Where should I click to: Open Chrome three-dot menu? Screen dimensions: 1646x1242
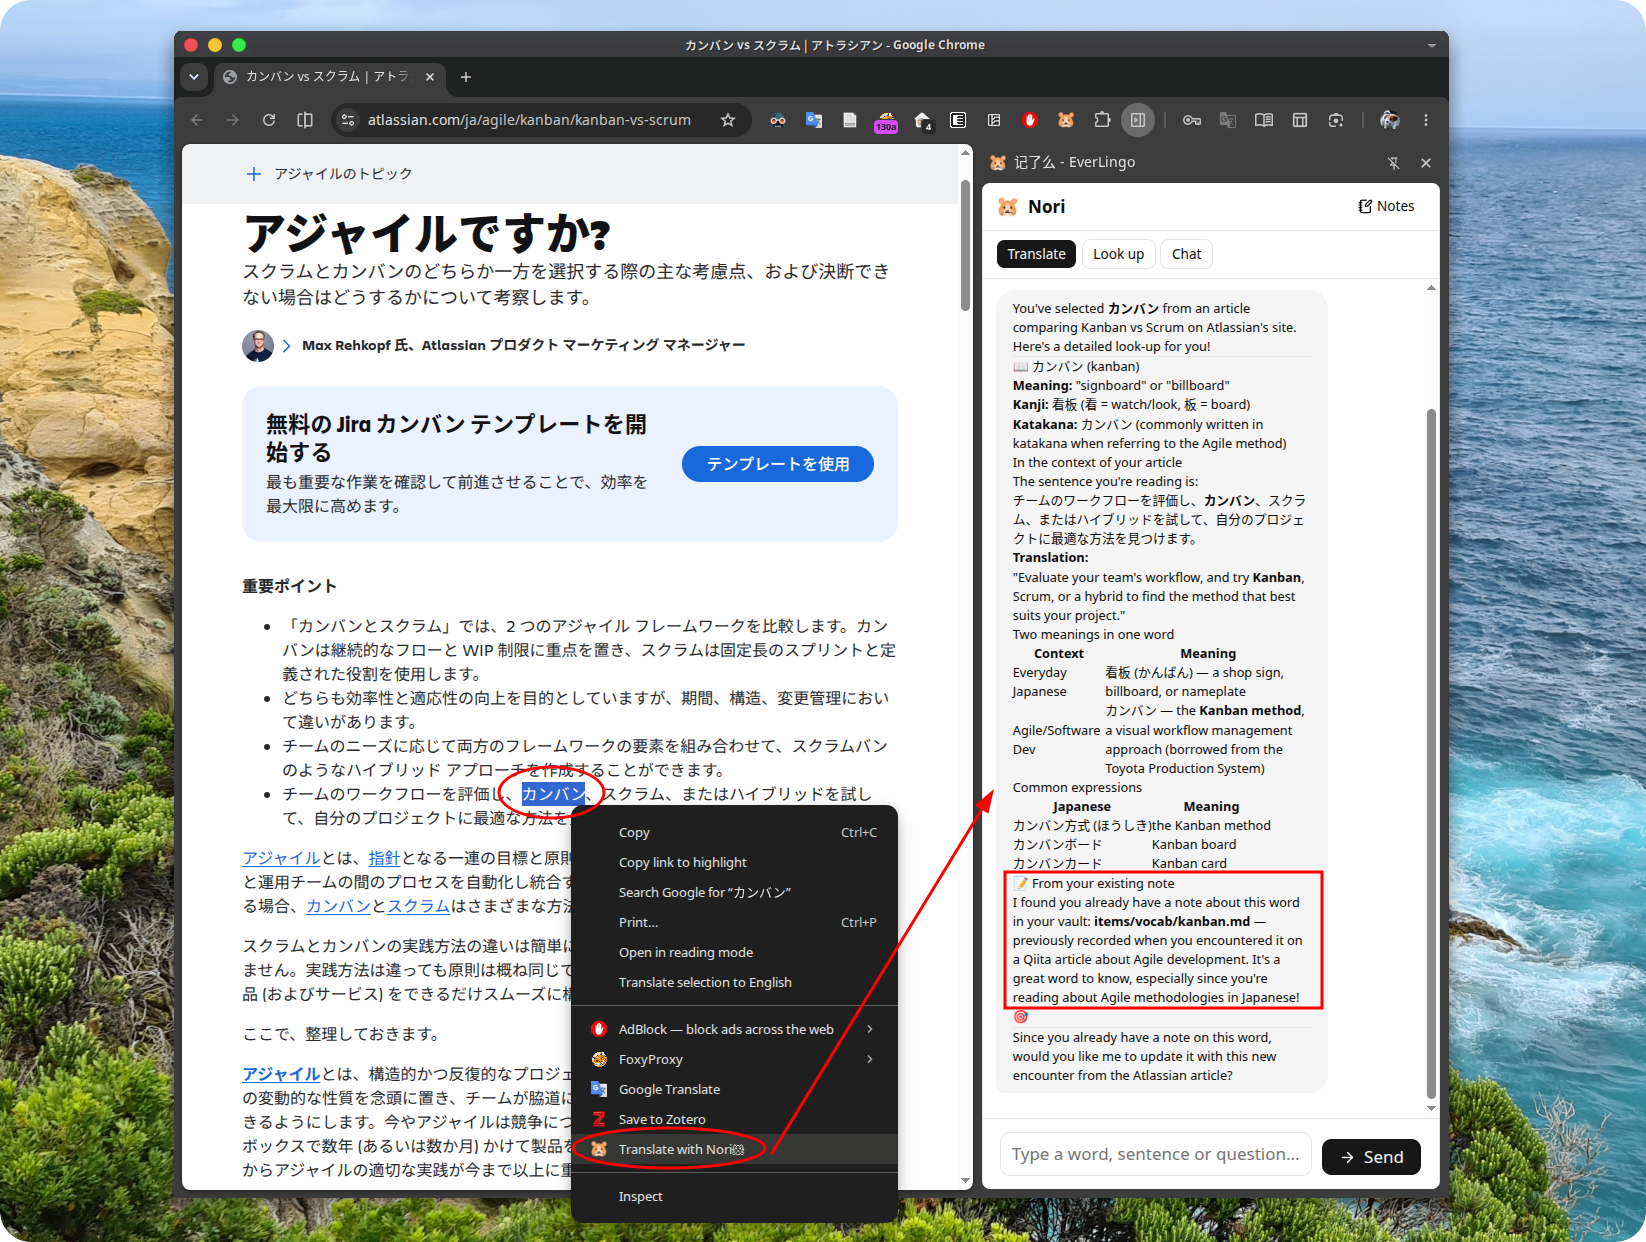click(1426, 120)
